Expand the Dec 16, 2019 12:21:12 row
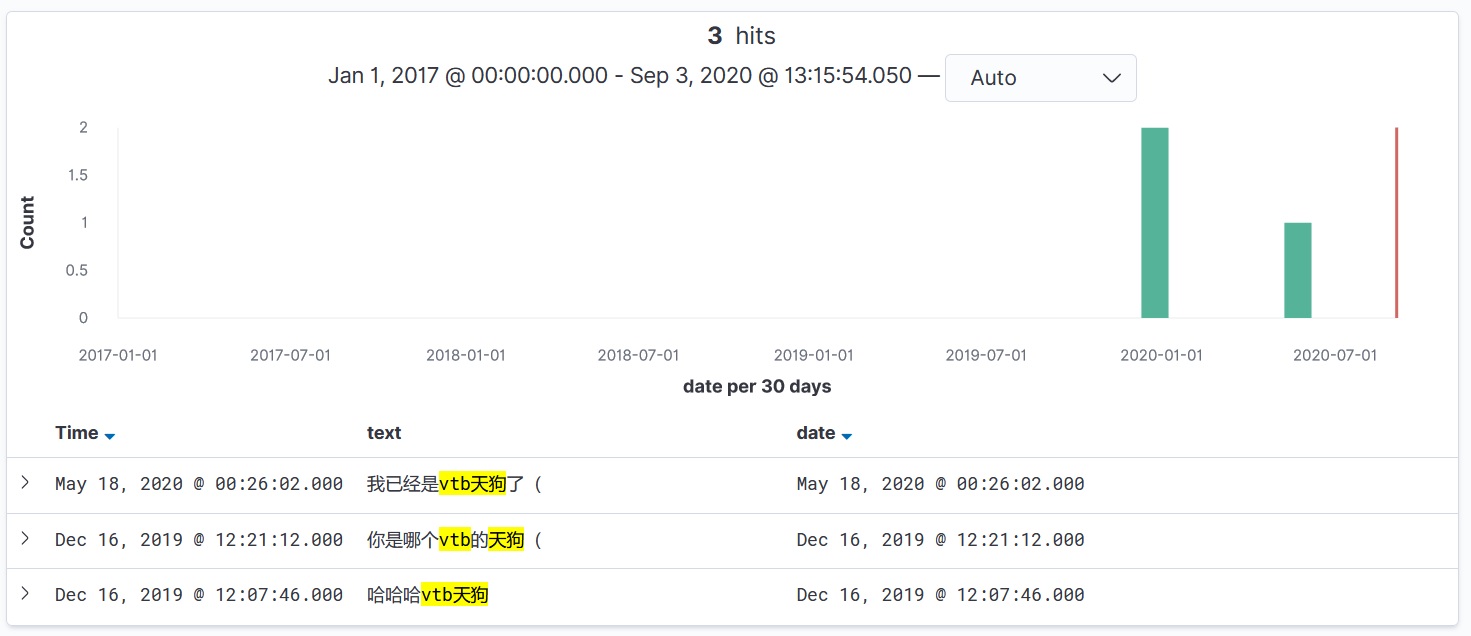The width and height of the screenshot is (1471, 636). point(25,539)
